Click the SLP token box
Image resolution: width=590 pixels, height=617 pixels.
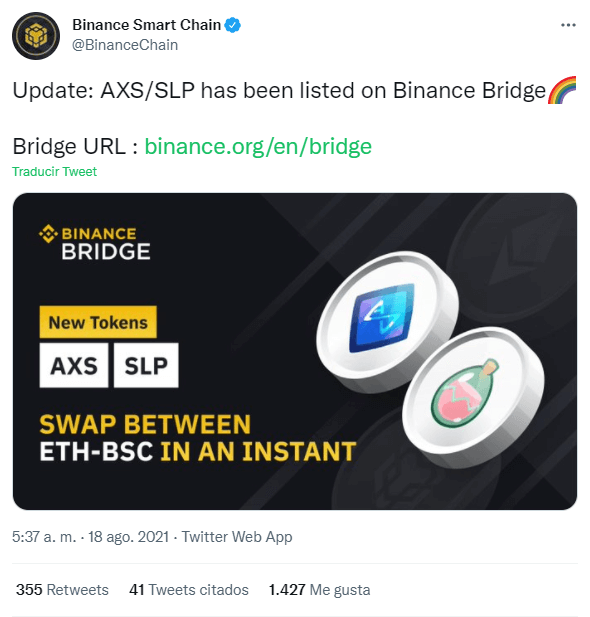(x=146, y=365)
